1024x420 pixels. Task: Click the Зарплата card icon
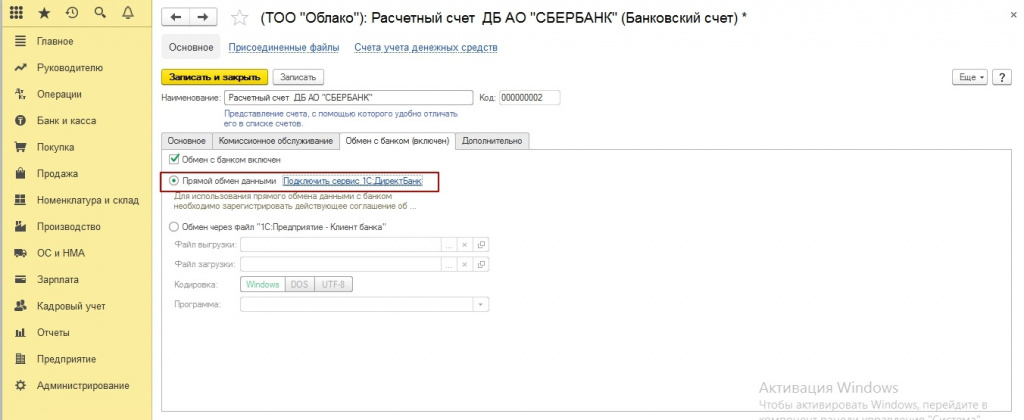(x=20, y=280)
